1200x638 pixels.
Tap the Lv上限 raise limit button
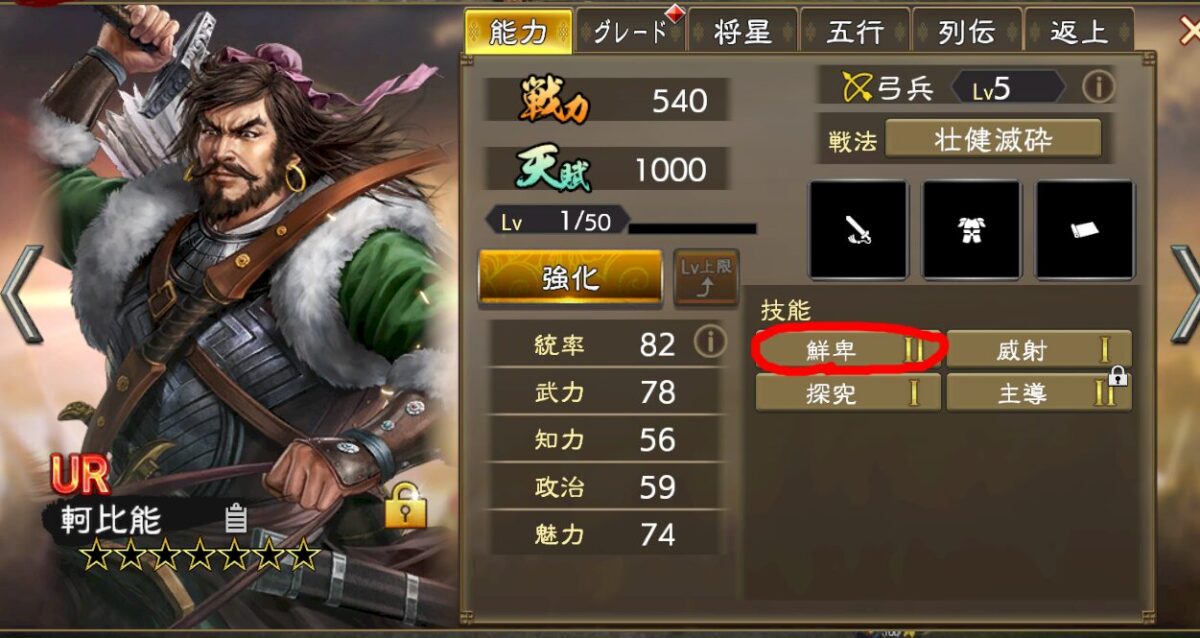[x=706, y=277]
